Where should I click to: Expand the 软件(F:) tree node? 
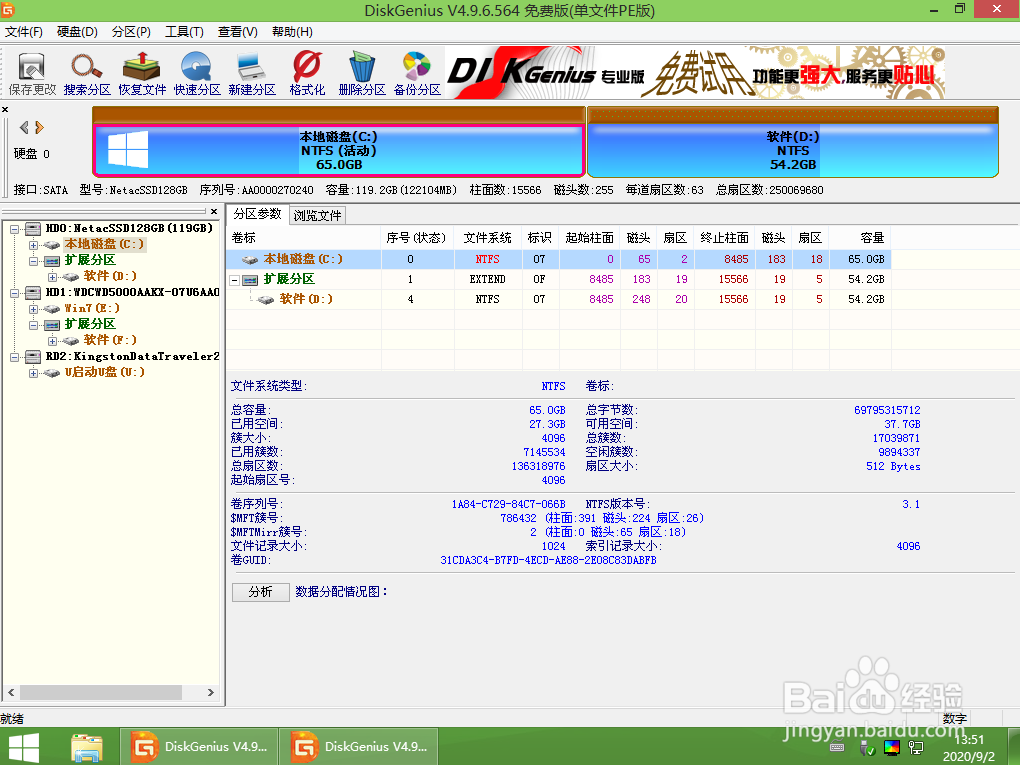(x=52, y=341)
